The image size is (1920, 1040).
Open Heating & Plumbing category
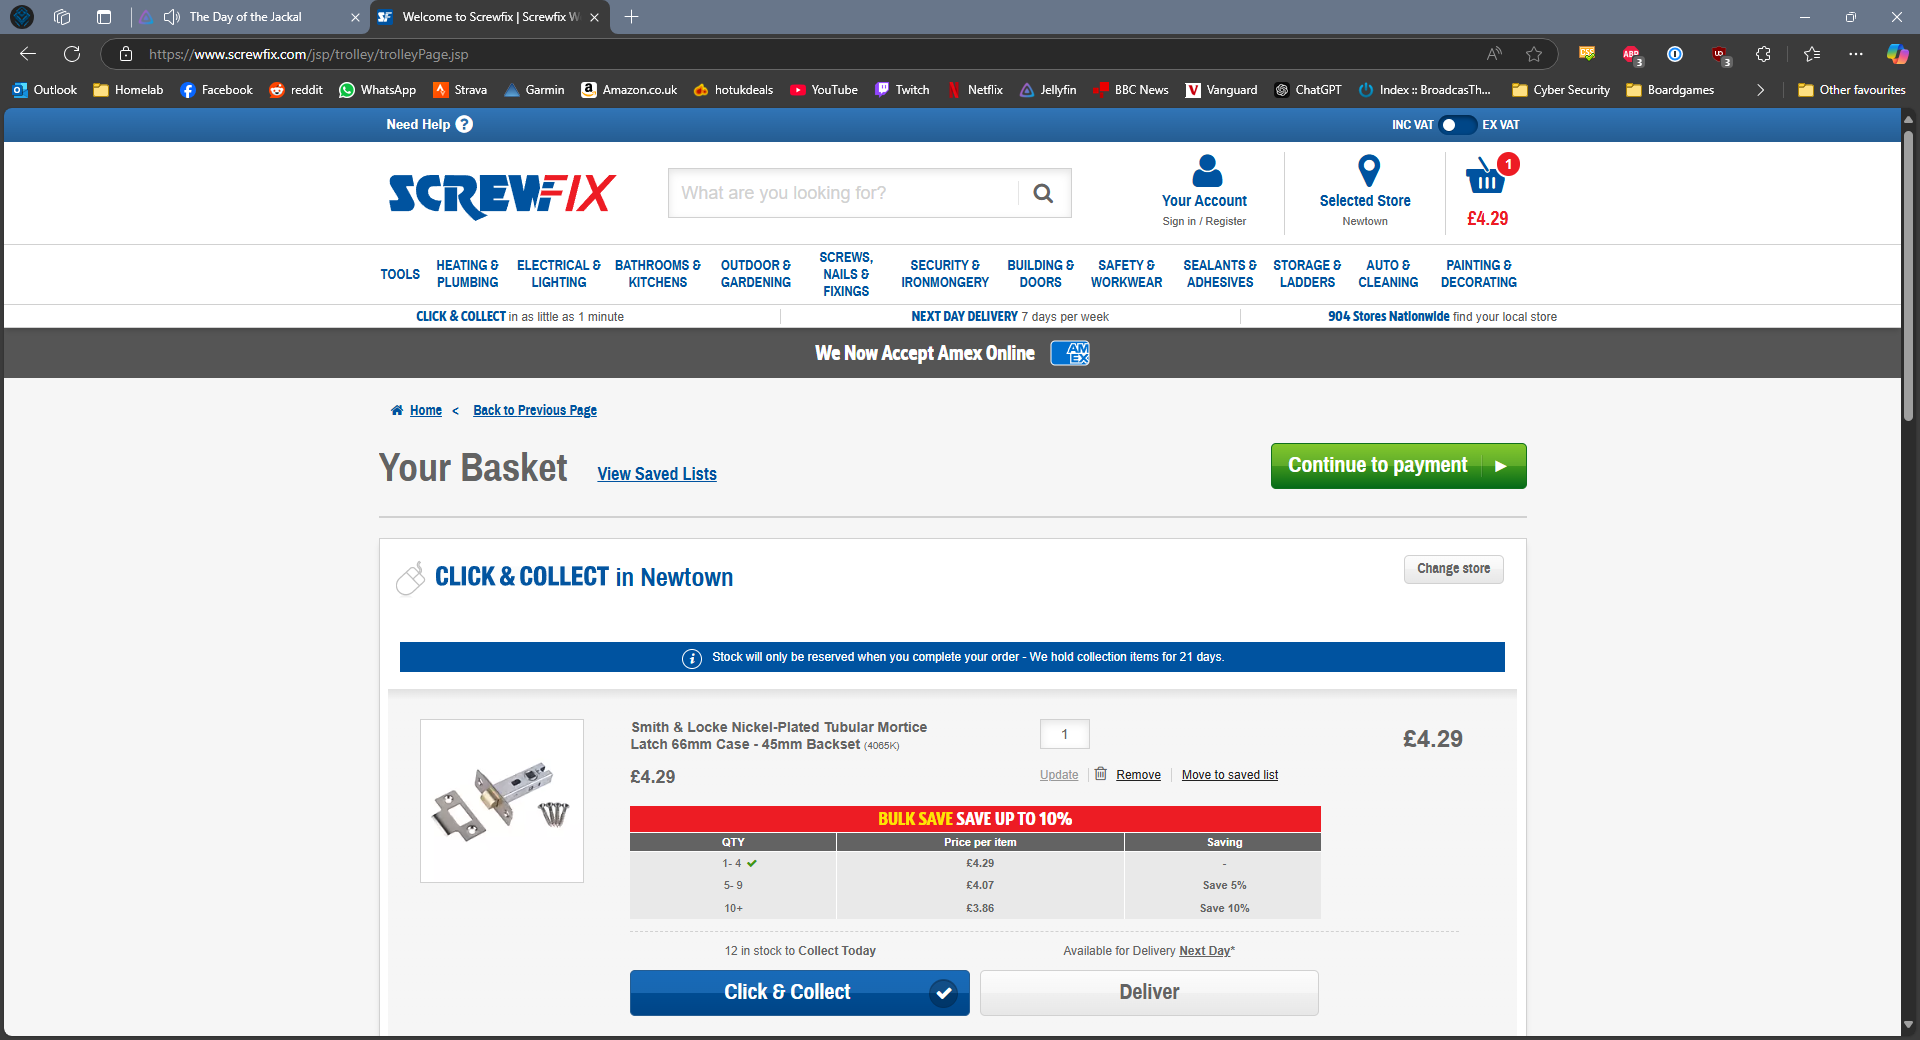[467, 274]
